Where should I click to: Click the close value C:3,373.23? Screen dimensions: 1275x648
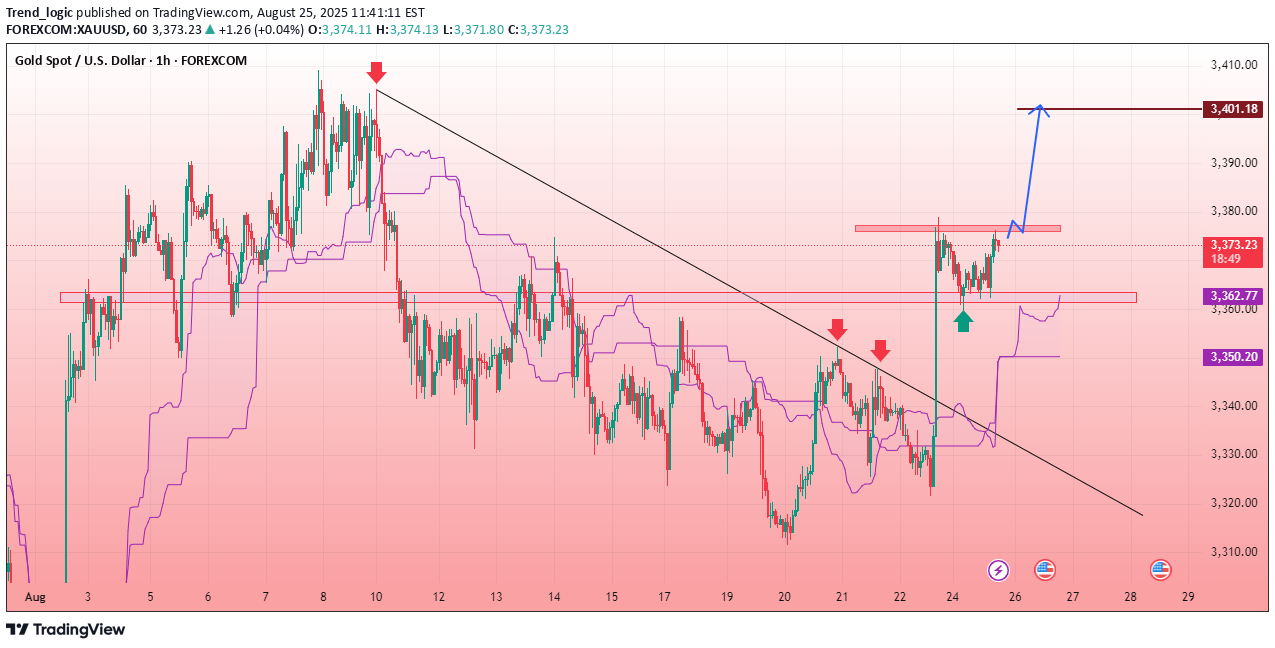pyautogui.click(x=537, y=29)
